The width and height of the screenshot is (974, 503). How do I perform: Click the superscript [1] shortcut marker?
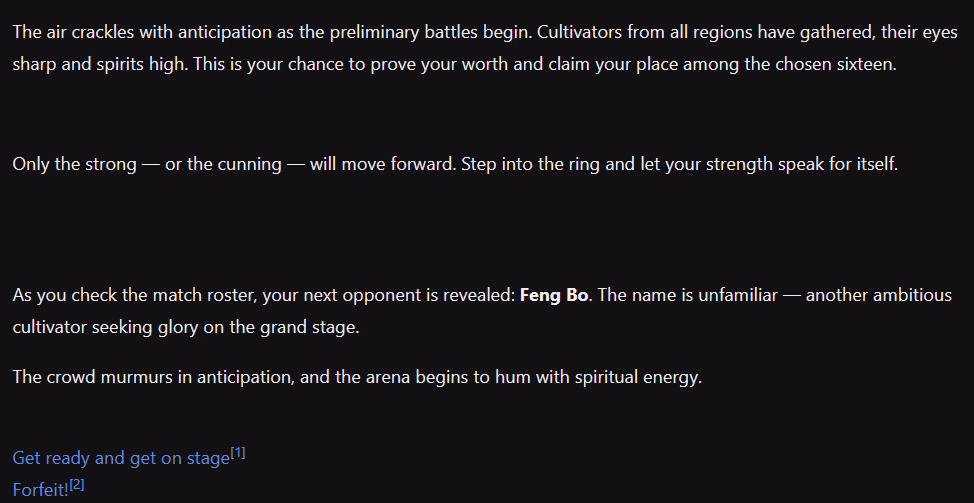pos(238,453)
